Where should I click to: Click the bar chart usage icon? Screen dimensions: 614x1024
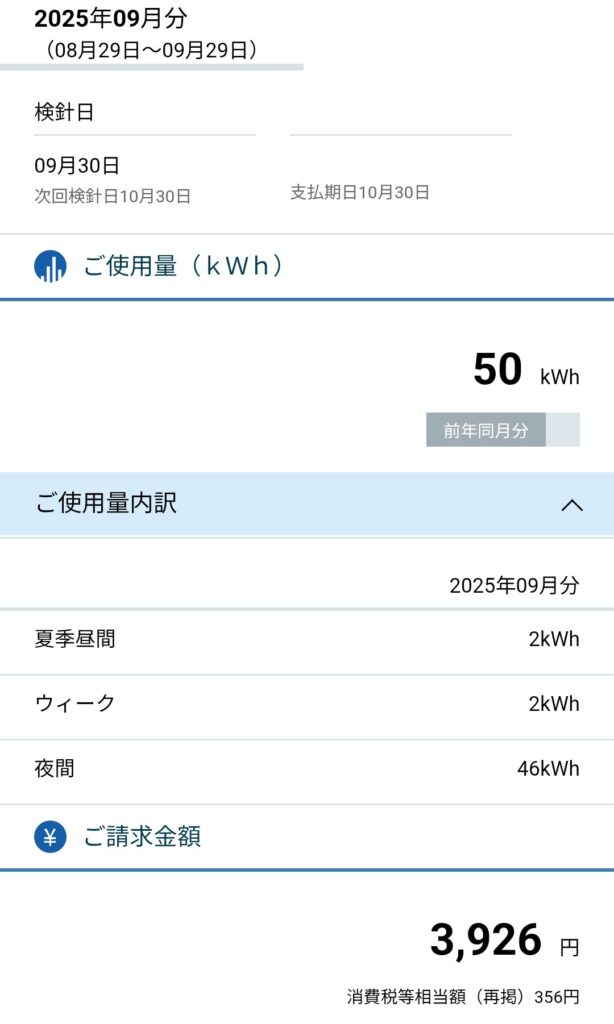click(x=50, y=266)
